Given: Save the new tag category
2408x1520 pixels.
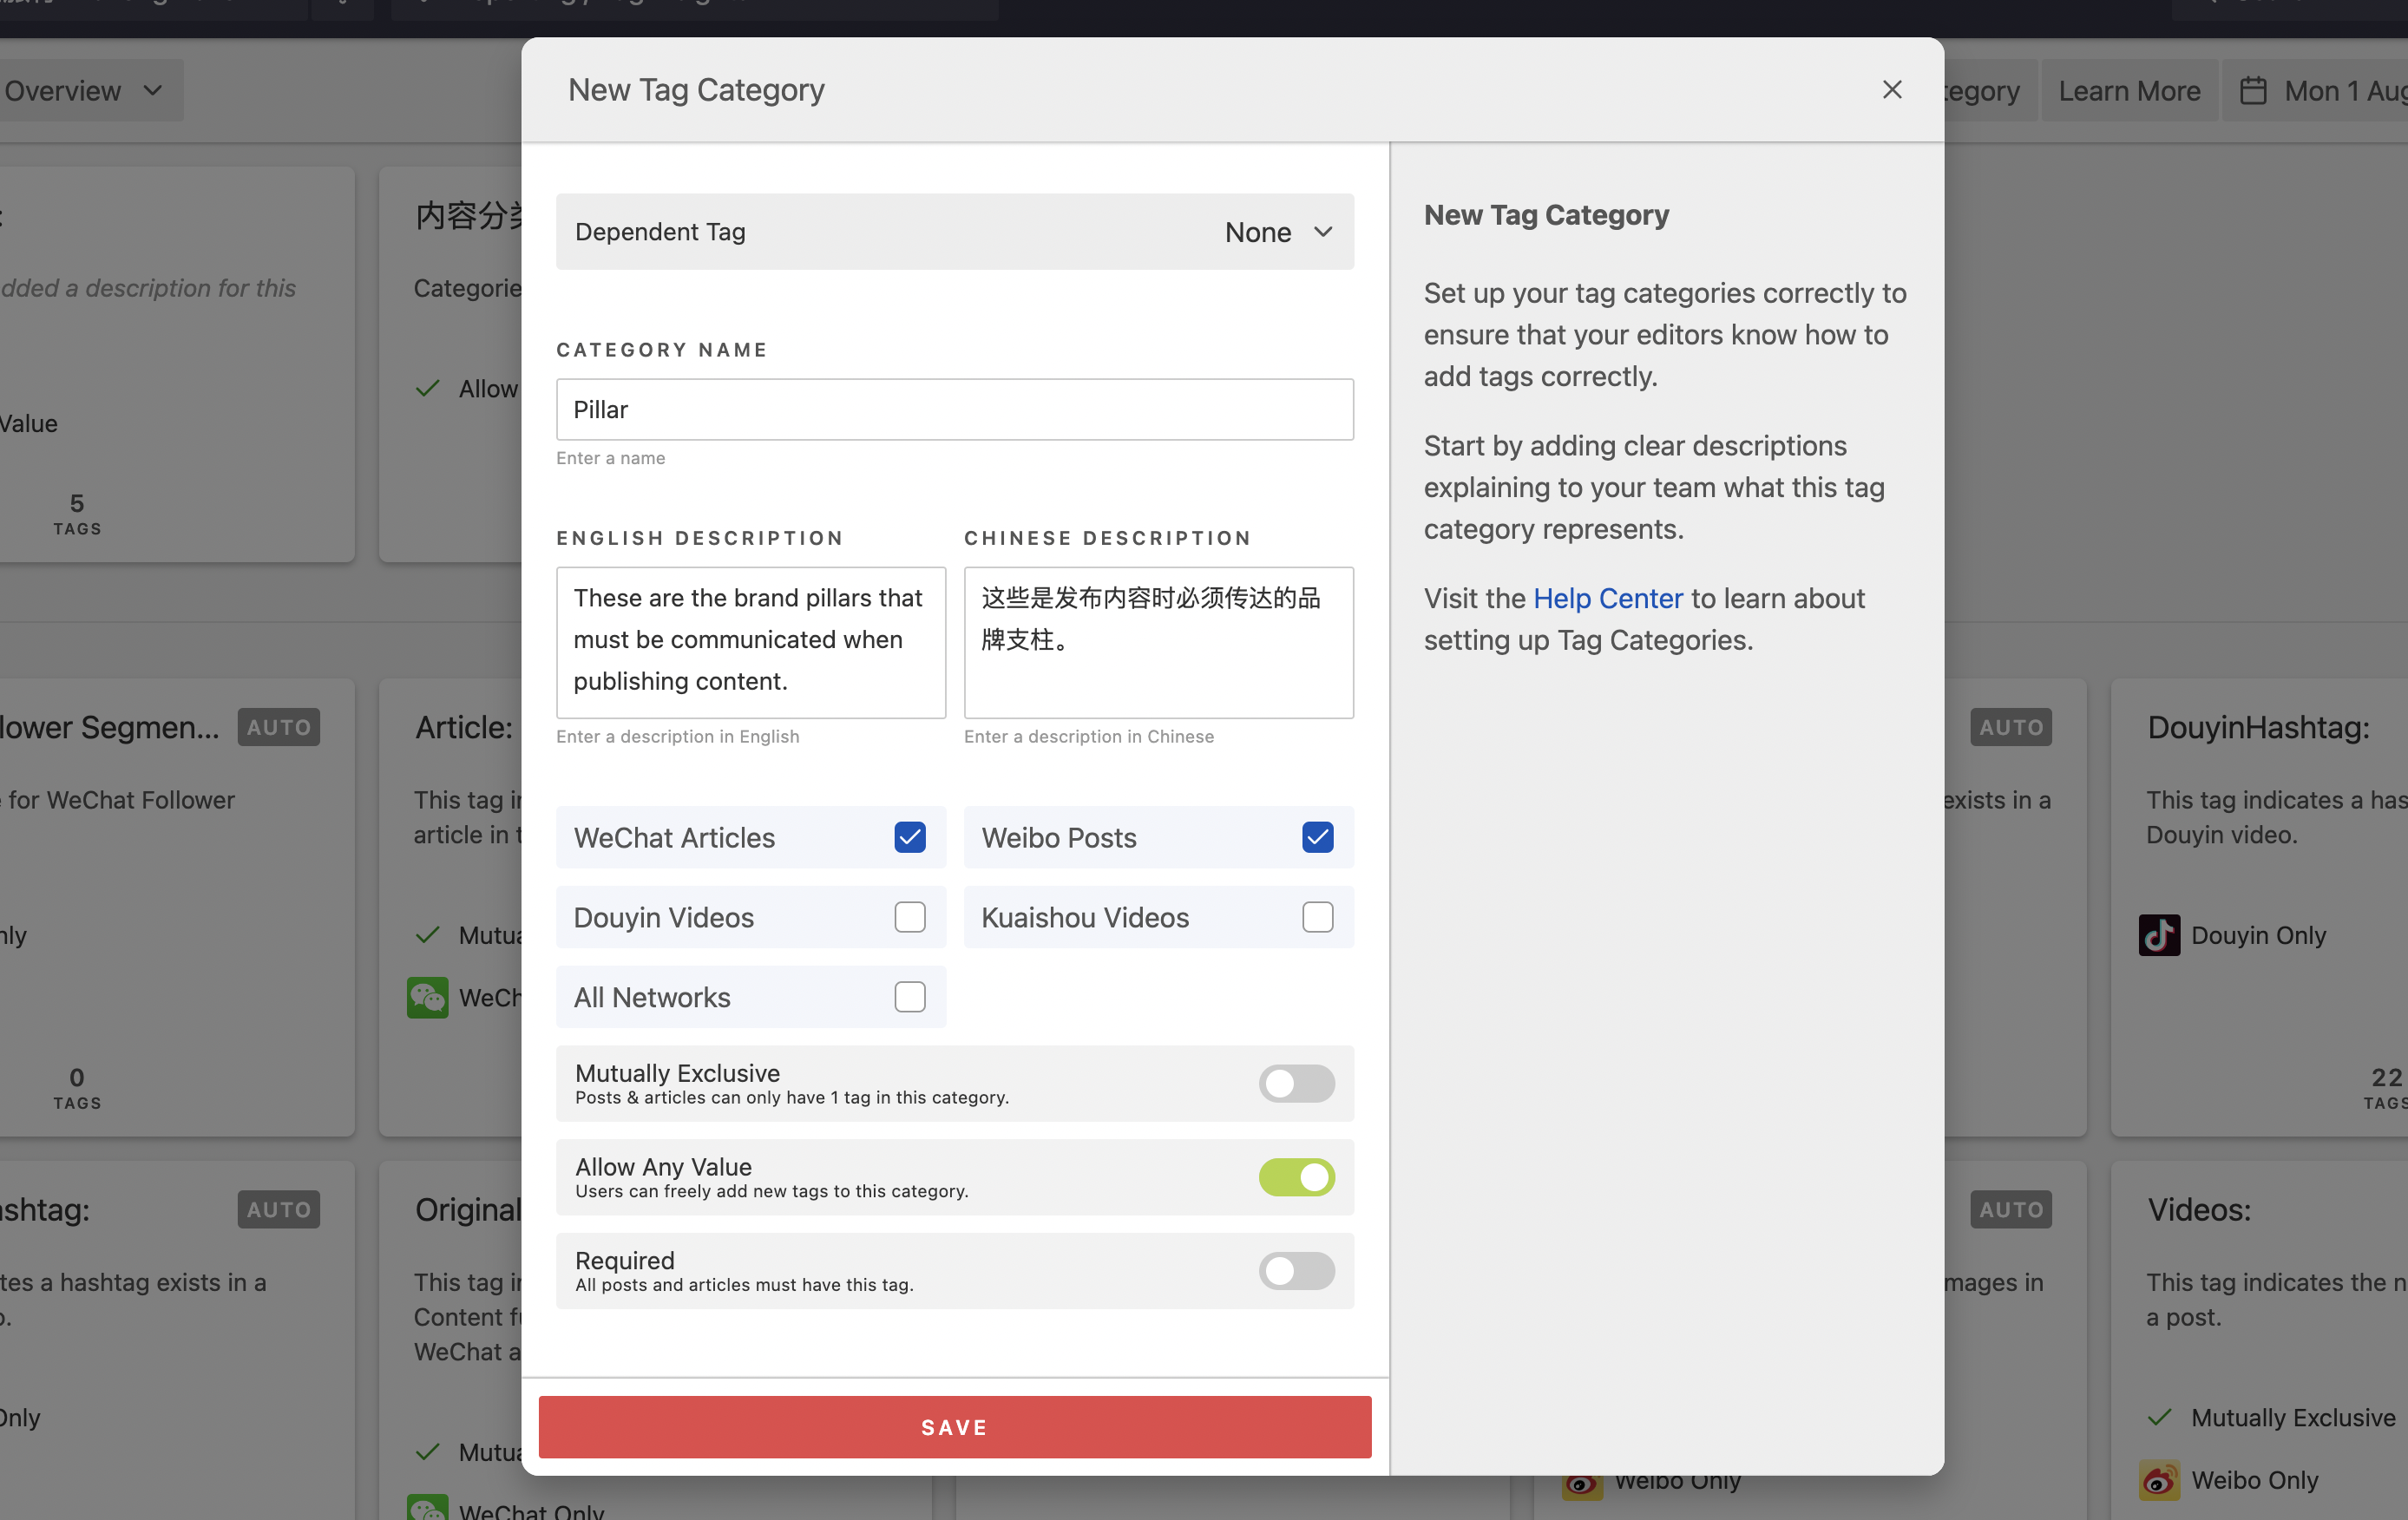Looking at the screenshot, I should click(954, 1428).
